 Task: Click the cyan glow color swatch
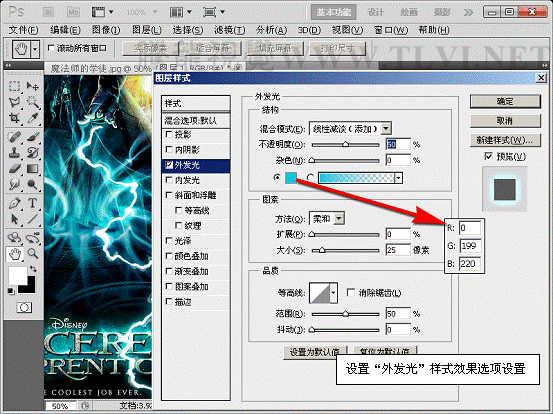(291, 178)
